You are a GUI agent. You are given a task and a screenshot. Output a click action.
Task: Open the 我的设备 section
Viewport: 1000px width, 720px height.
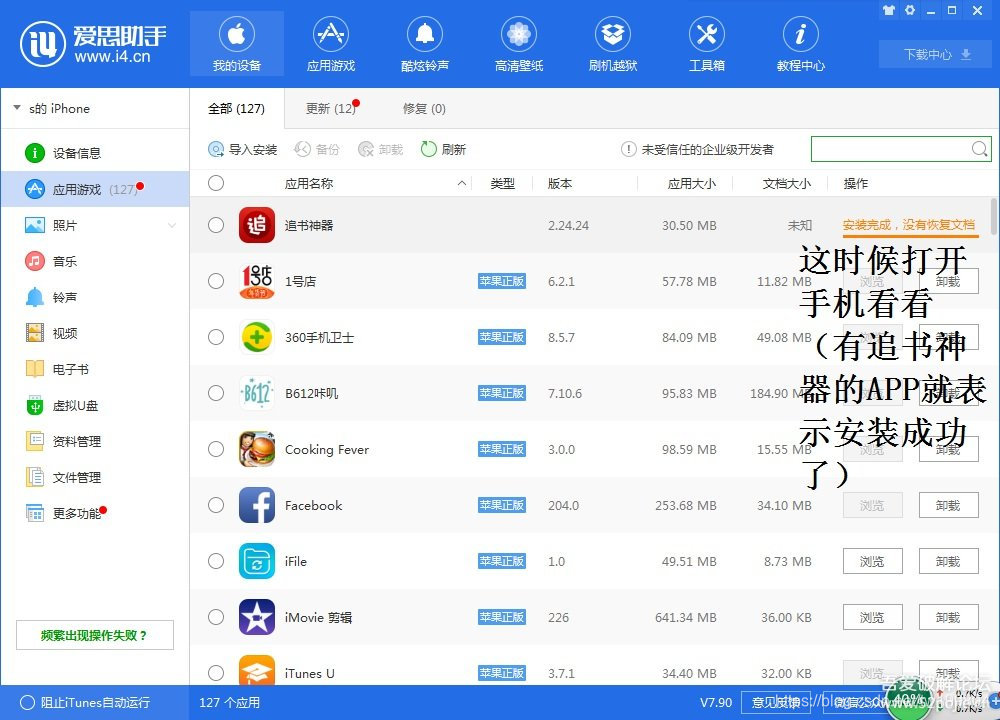point(237,44)
